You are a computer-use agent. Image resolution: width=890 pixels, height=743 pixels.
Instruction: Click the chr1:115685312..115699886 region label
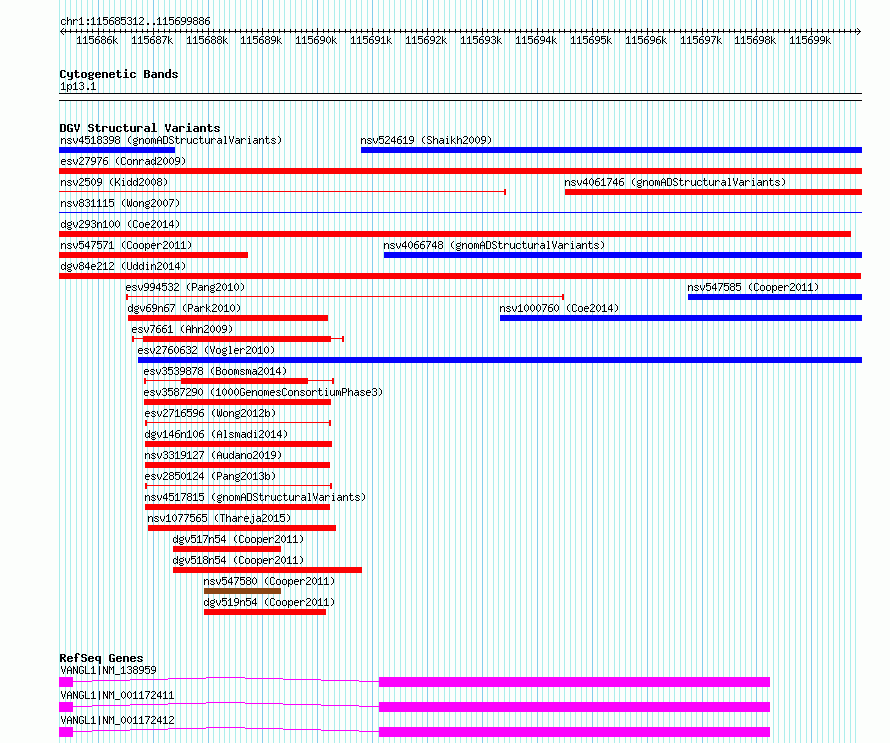tap(135, 22)
